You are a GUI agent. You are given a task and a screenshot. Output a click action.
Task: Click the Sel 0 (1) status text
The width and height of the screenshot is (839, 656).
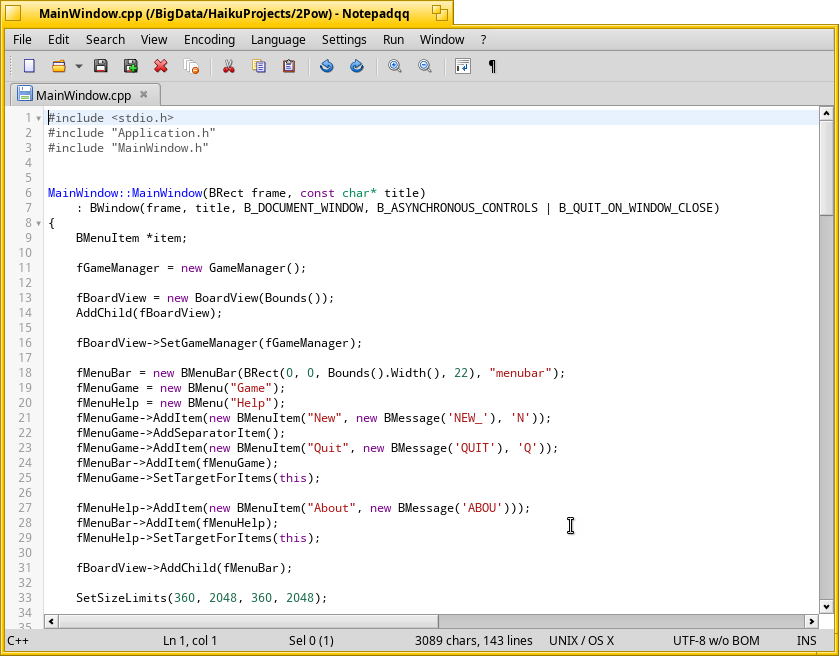pyautogui.click(x=311, y=640)
